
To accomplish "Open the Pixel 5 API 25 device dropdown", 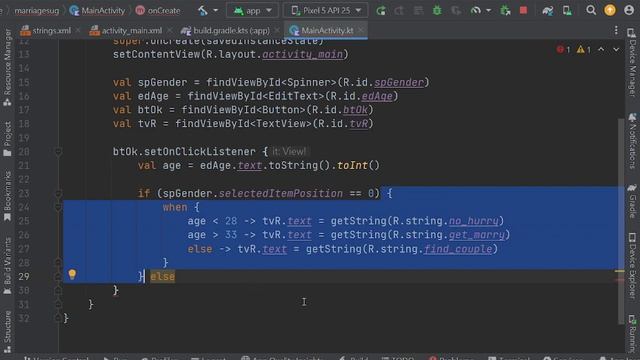I will coord(326,11).
